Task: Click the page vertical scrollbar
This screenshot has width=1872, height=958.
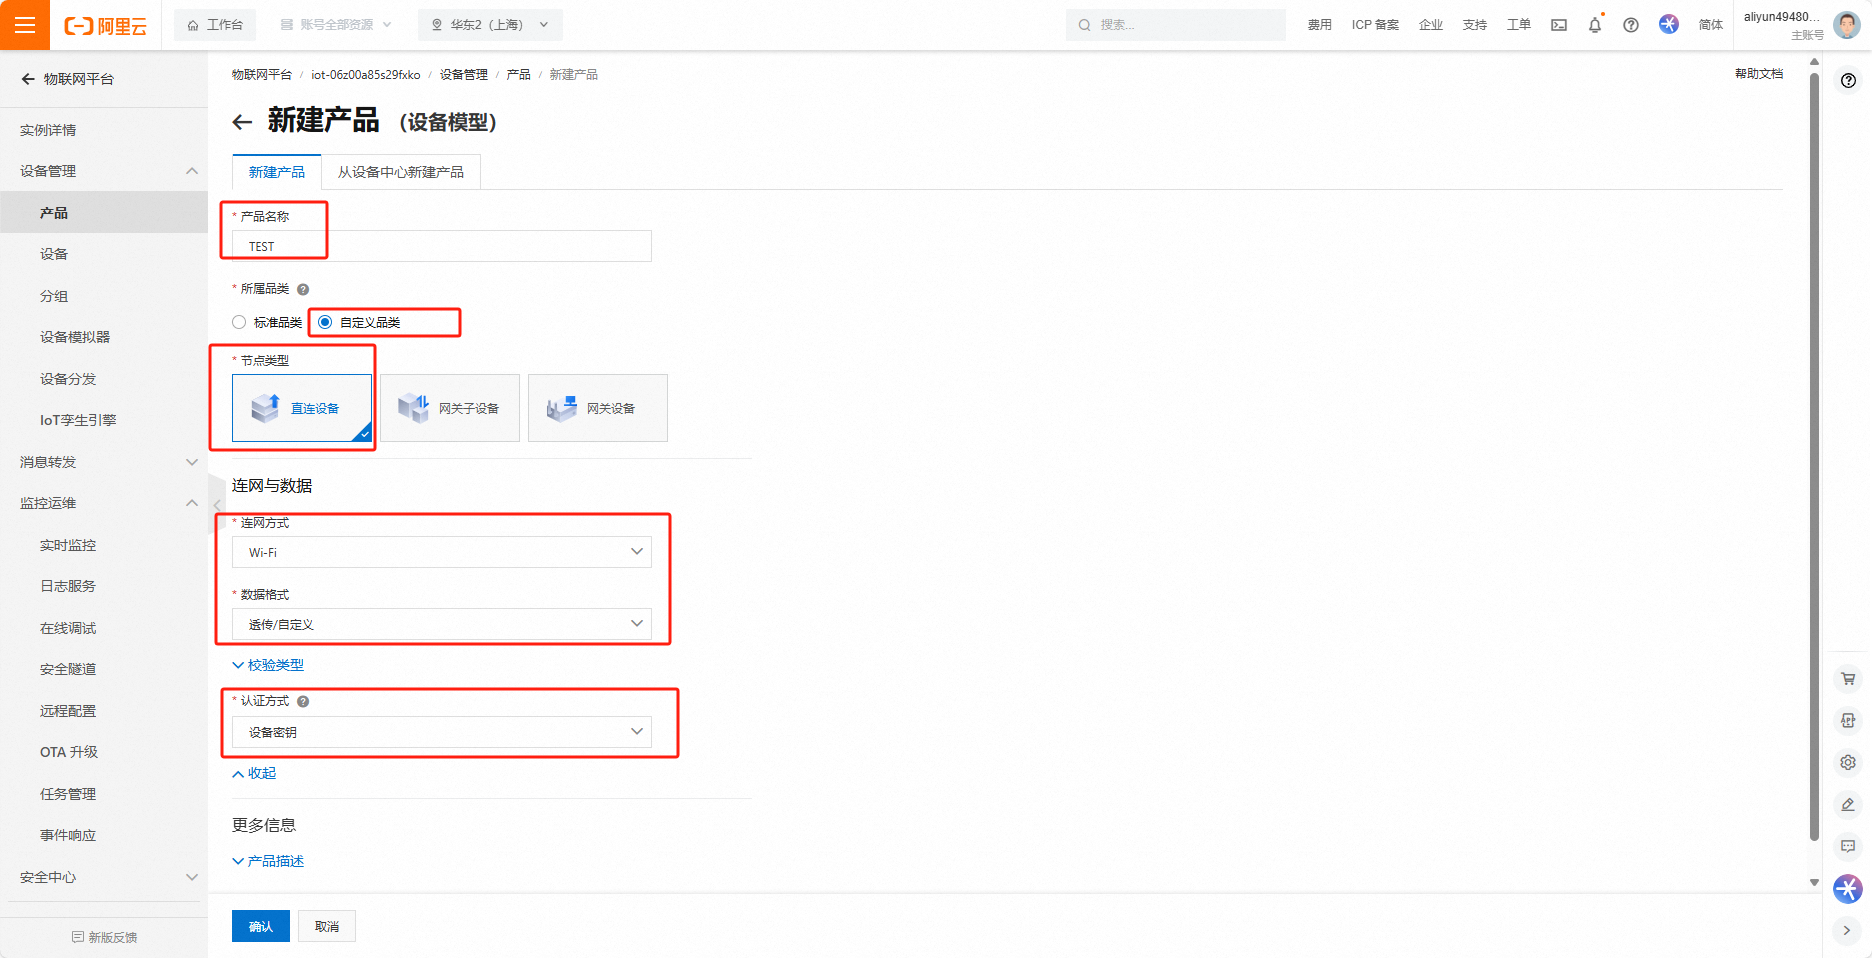Action: (1814, 457)
